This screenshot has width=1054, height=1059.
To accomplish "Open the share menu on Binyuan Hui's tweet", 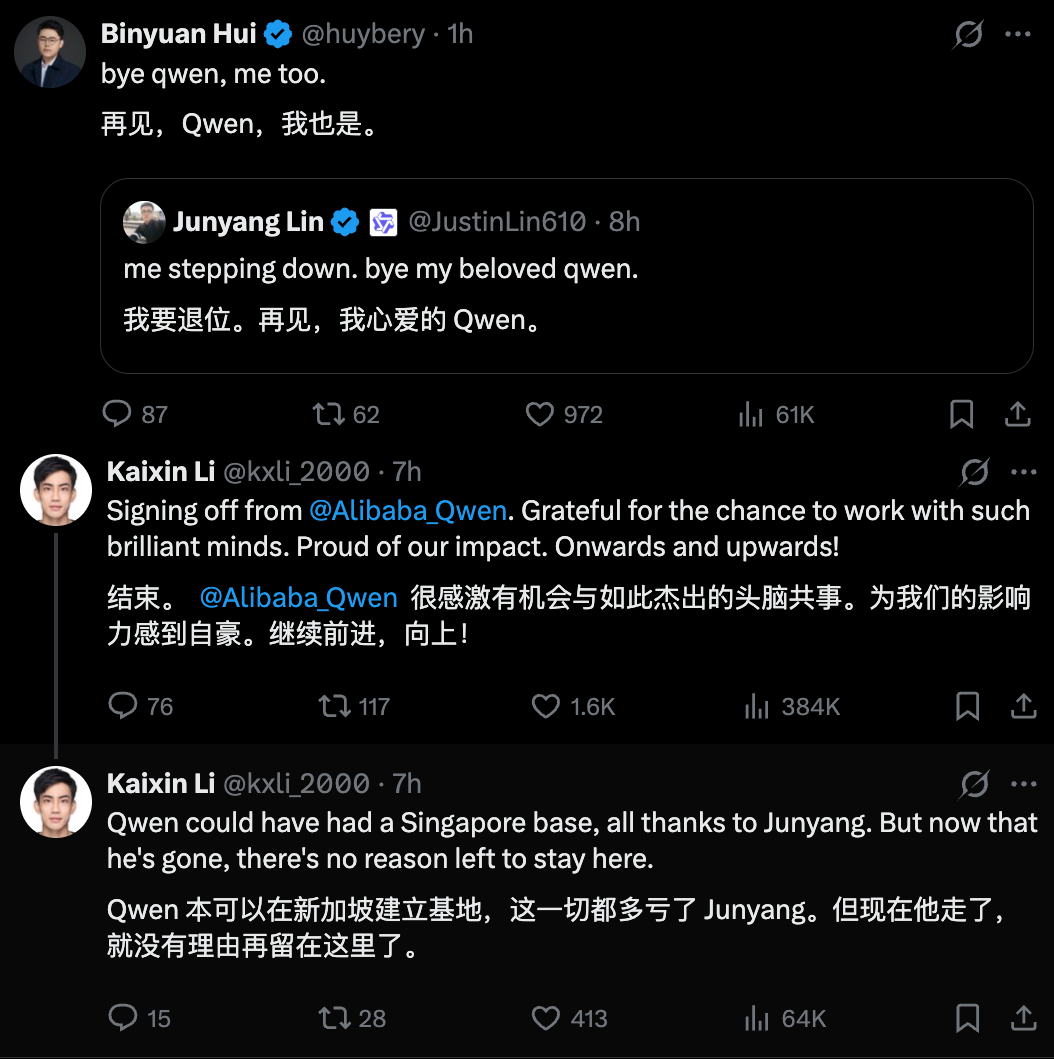I will [x=1018, y=413].
